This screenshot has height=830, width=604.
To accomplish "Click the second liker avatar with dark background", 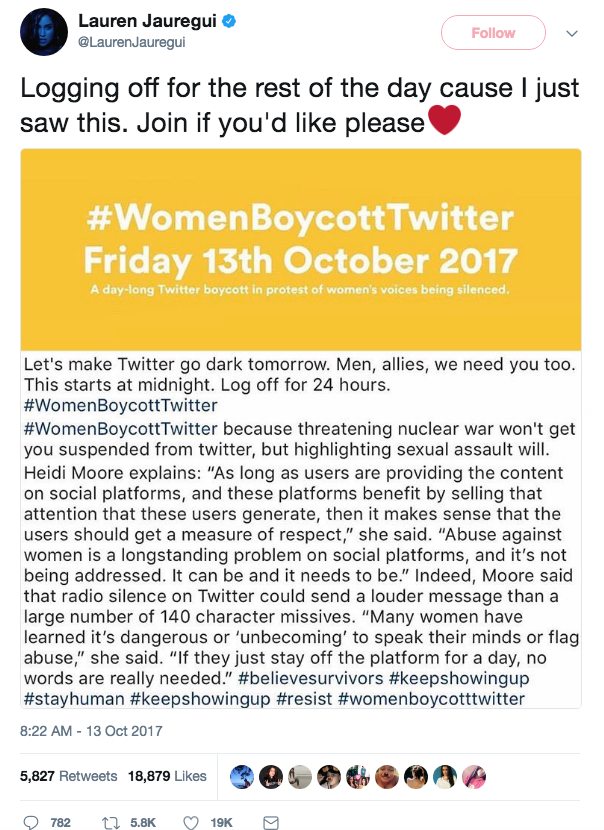I will [x=270, y=776].
